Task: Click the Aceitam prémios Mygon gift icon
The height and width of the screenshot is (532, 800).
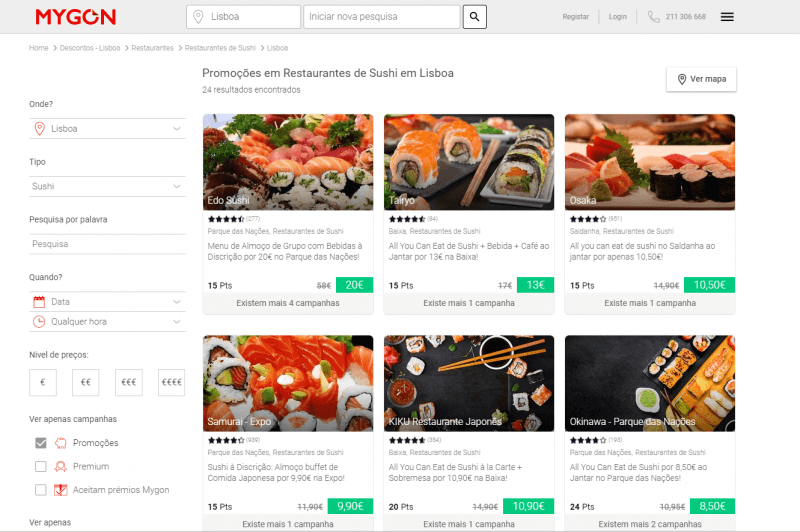Action: coord(61,490)
